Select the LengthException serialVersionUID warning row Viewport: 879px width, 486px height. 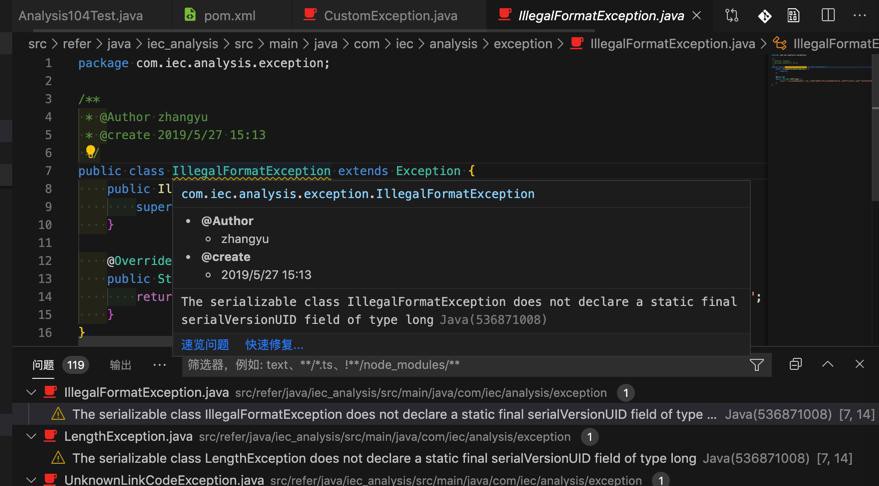pyautogui.click(x=446, y=459)
